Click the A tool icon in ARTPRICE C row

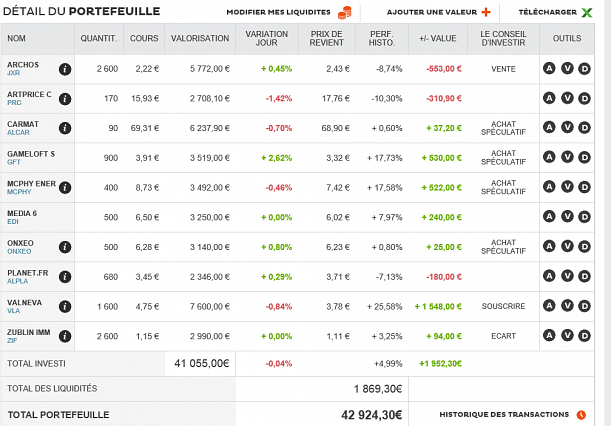tap(549, 98)
